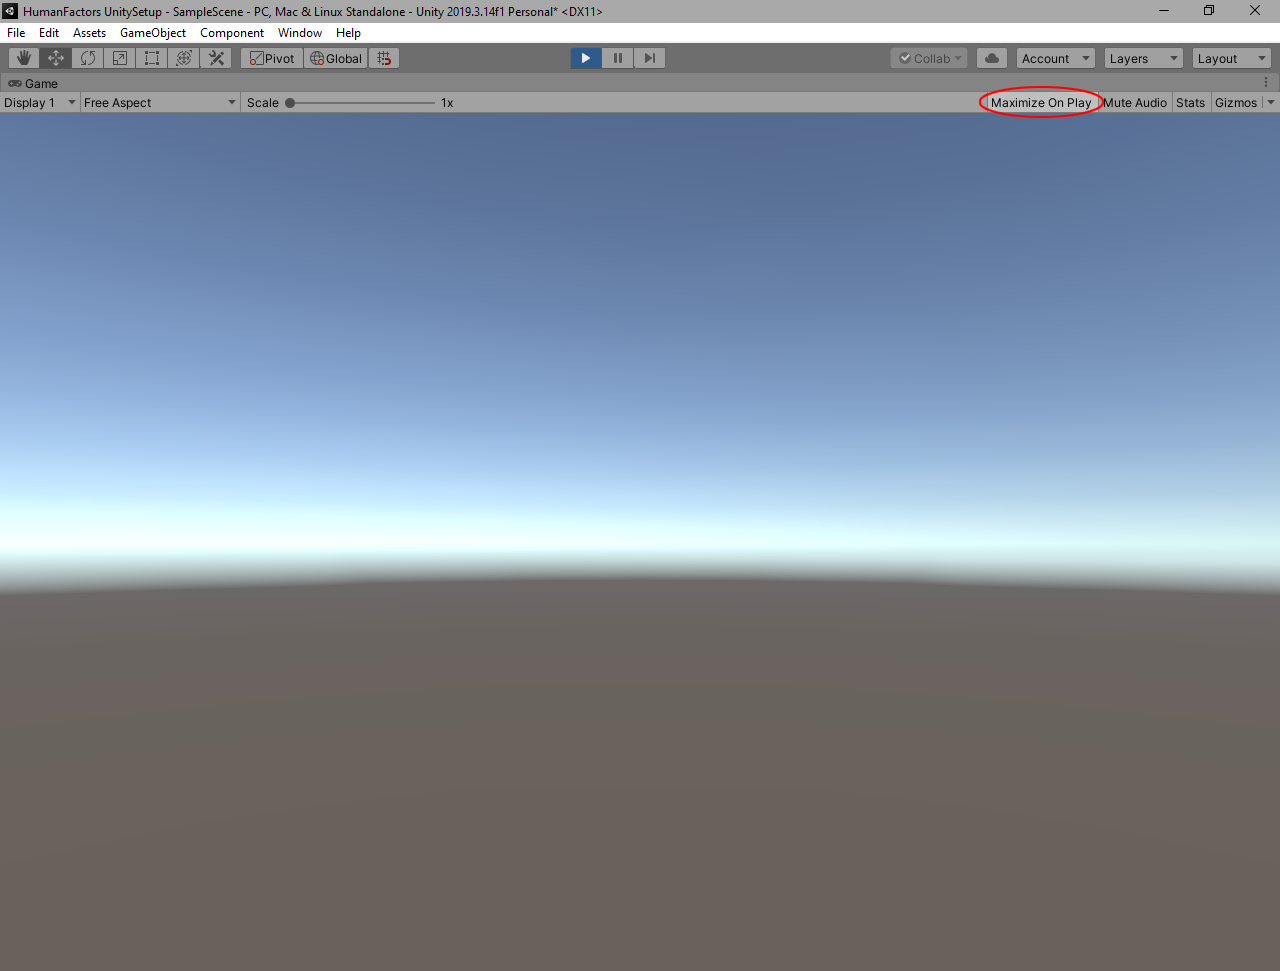Open the Edit menu

point(49,32)
